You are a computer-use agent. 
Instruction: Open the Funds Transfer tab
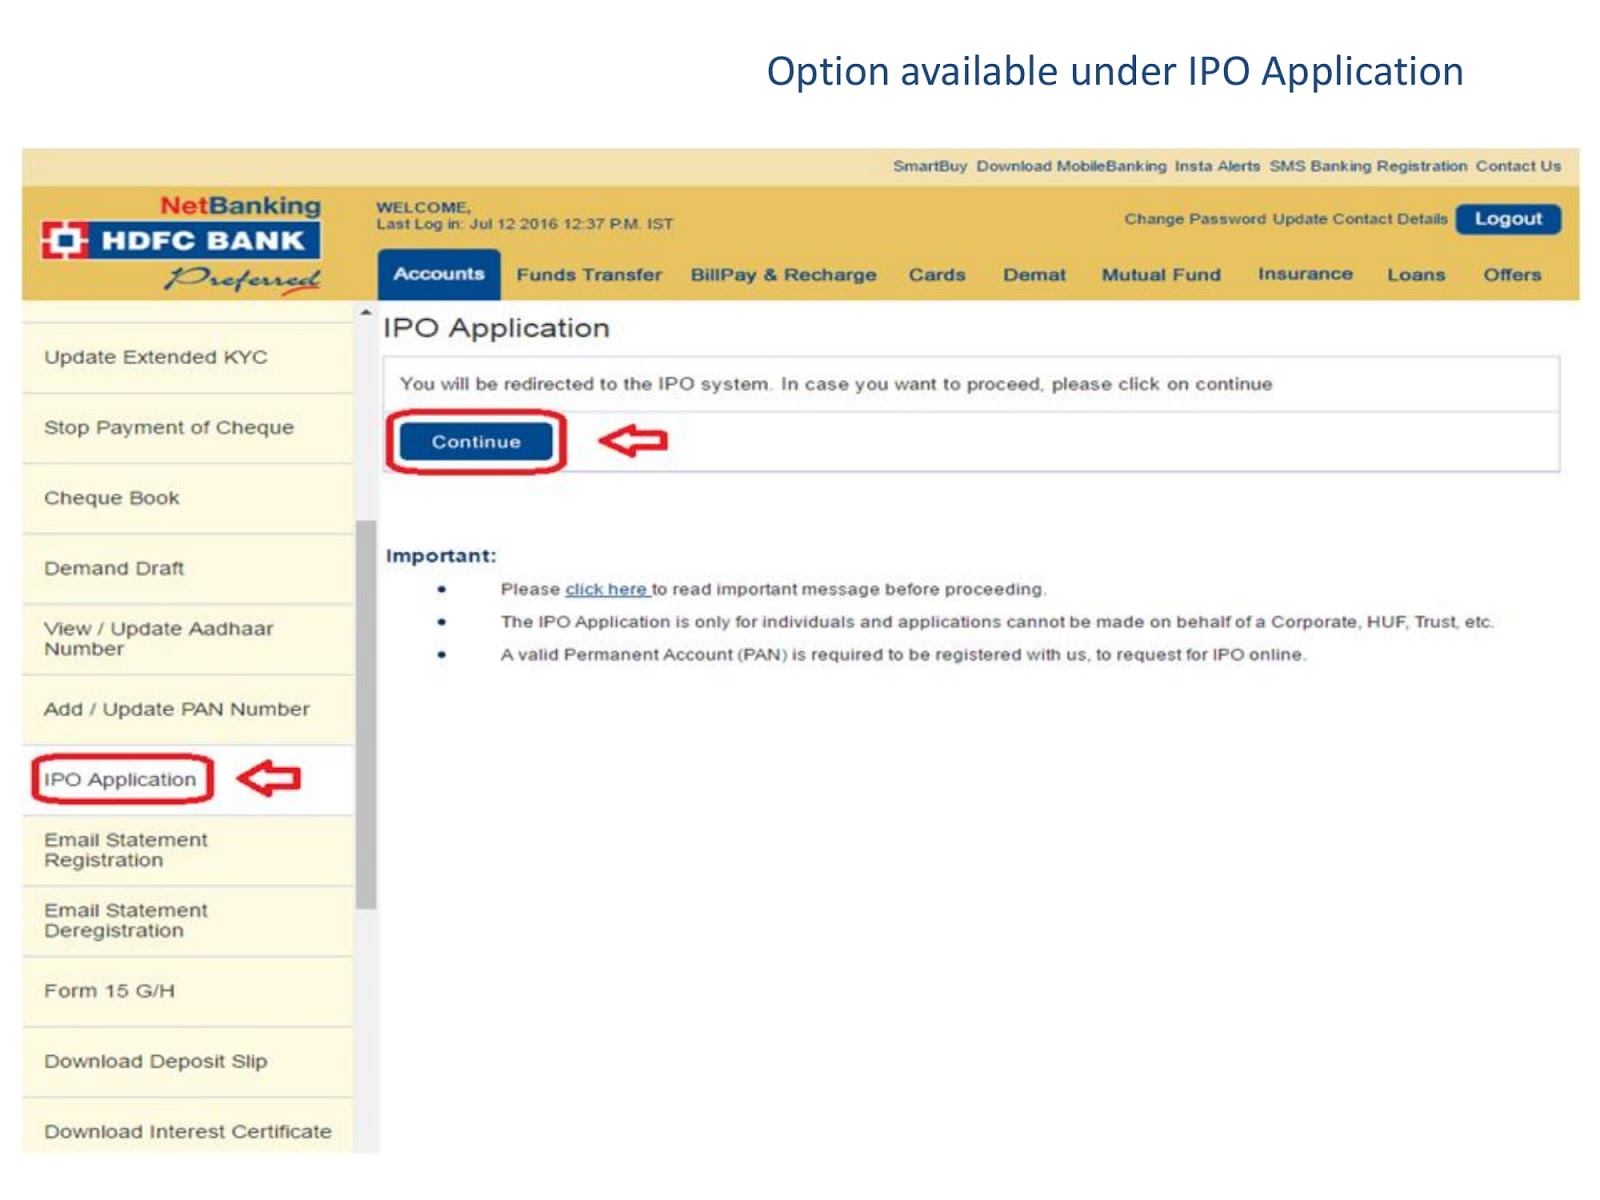pos(589,275)
